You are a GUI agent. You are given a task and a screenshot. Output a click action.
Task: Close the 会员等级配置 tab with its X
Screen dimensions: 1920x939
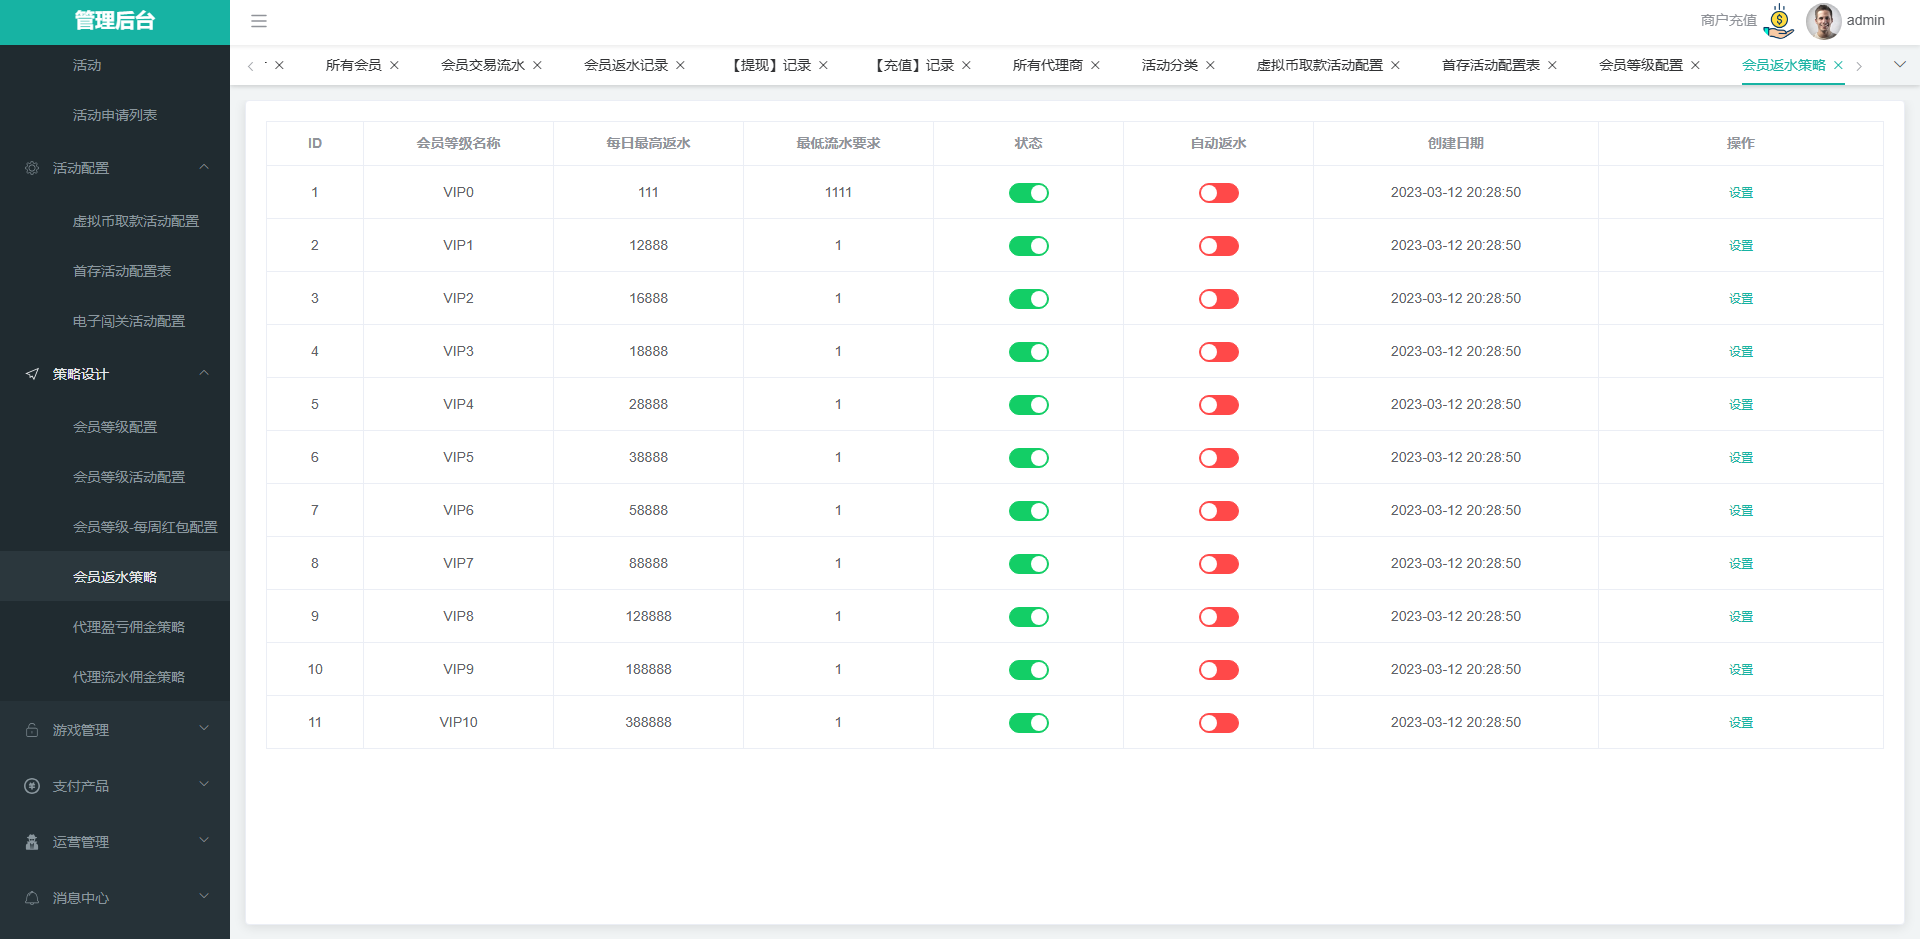click(x=1695, y=66)
